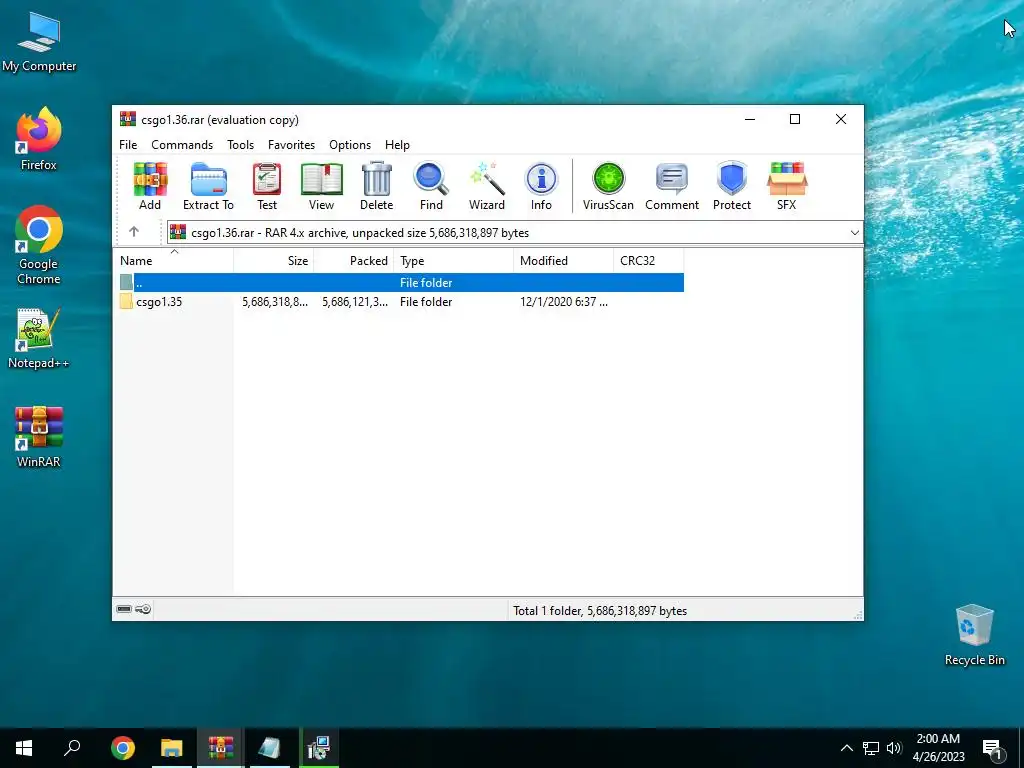The height and width of the screenshot is (768, 1024).
Task: Open the Options menu
Action: click(x=350, y=145)
